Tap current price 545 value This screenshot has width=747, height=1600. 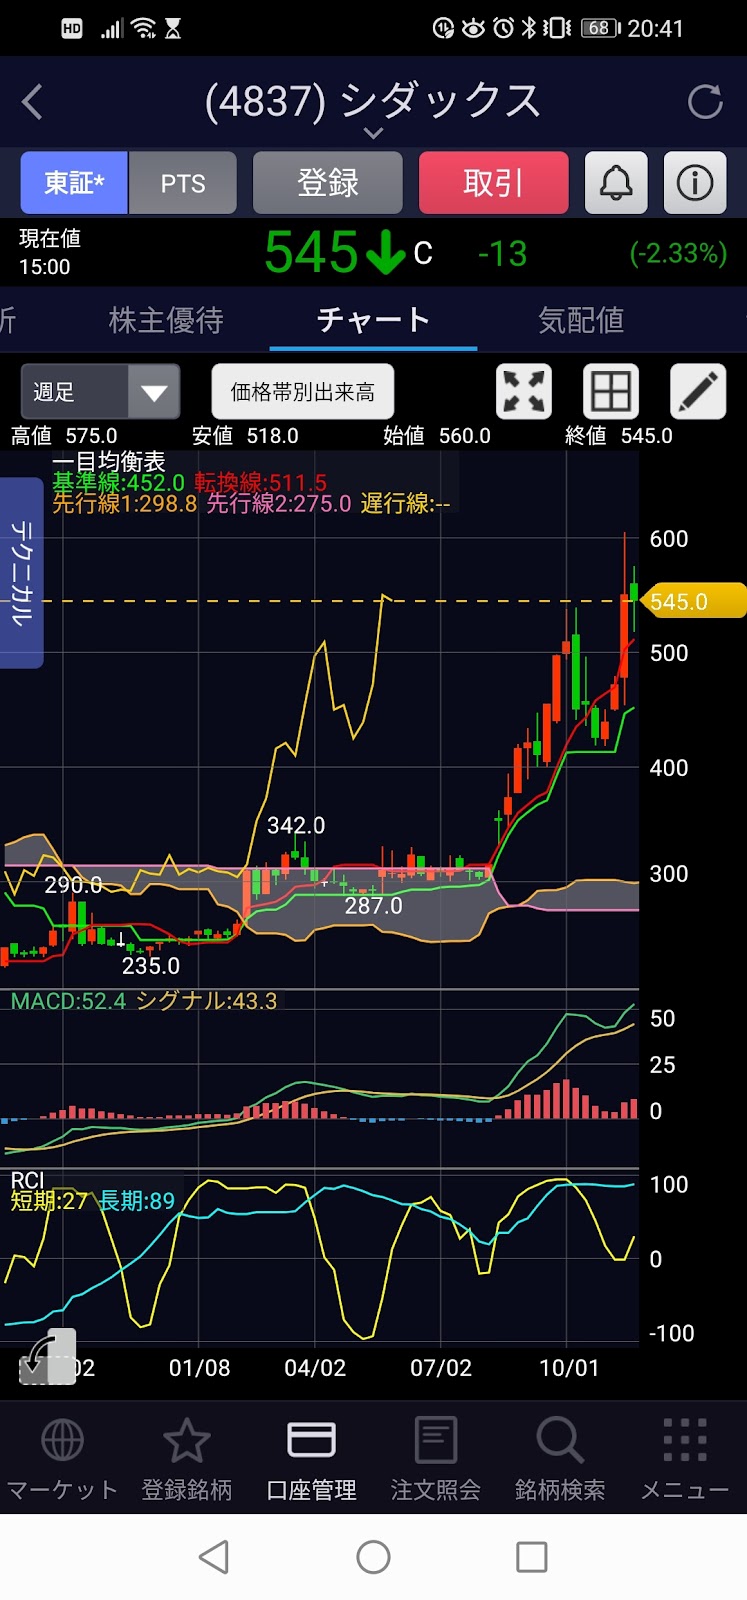311,252
